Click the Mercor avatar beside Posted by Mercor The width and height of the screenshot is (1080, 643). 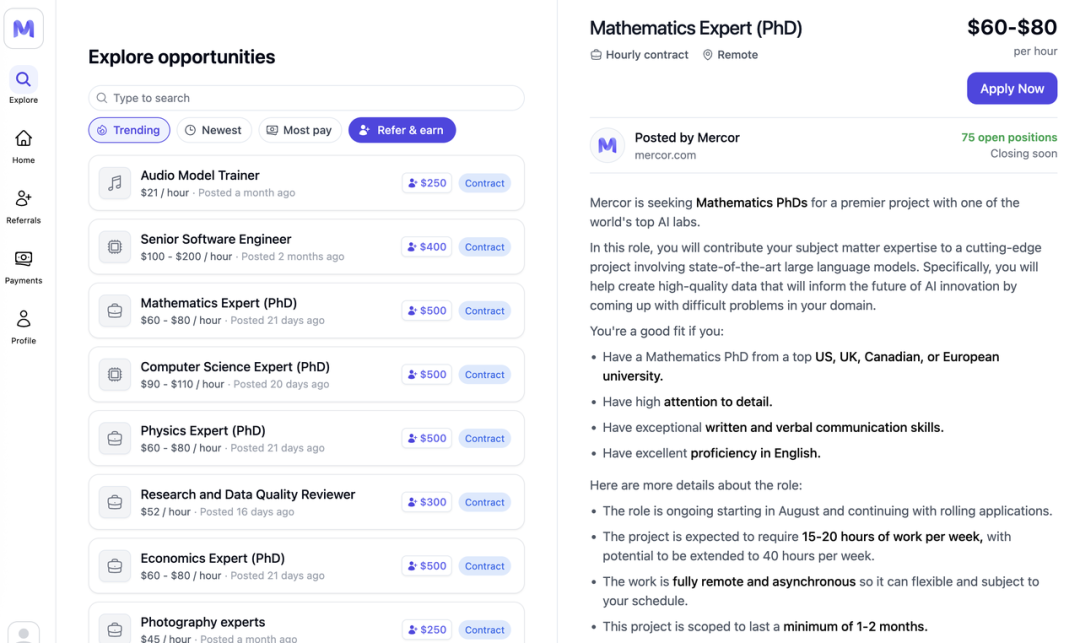(x=607, y=145)
